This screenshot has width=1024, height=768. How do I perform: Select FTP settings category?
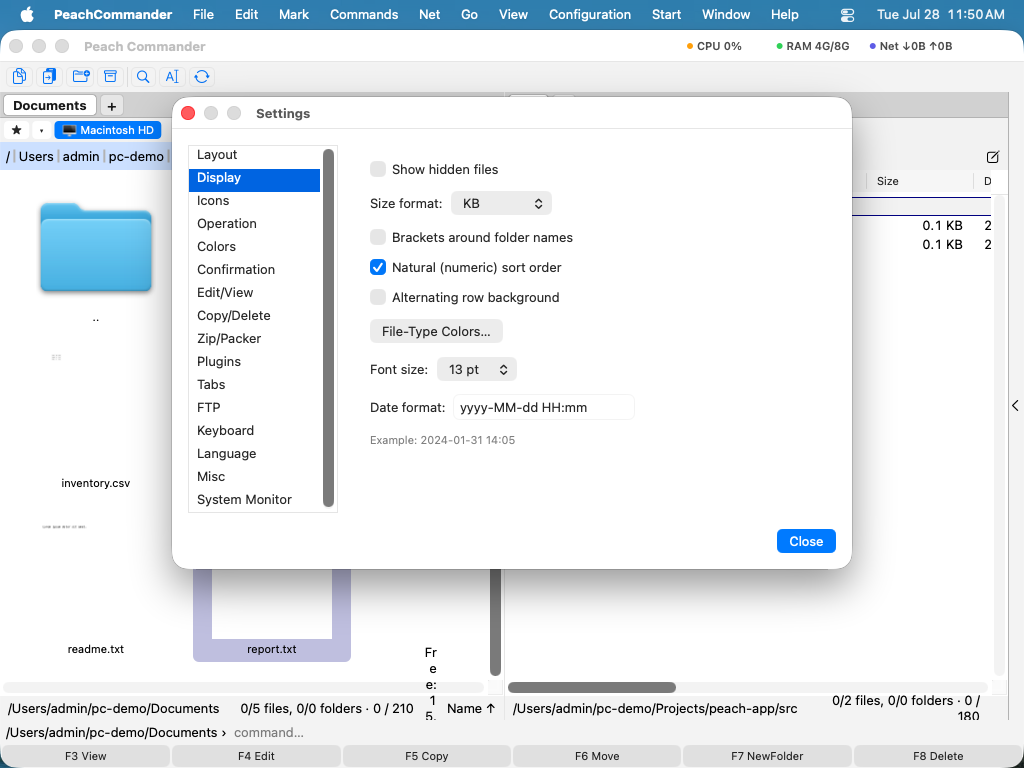pos(255,408)
